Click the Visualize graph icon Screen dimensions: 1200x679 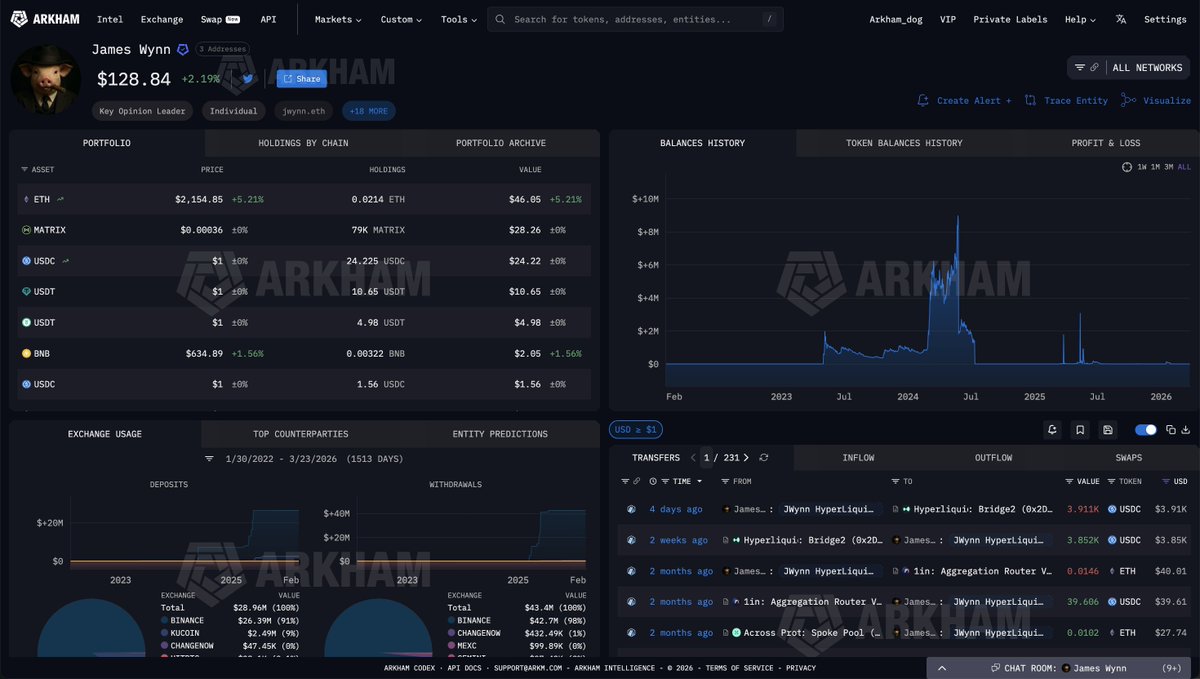click(1128, 100)
